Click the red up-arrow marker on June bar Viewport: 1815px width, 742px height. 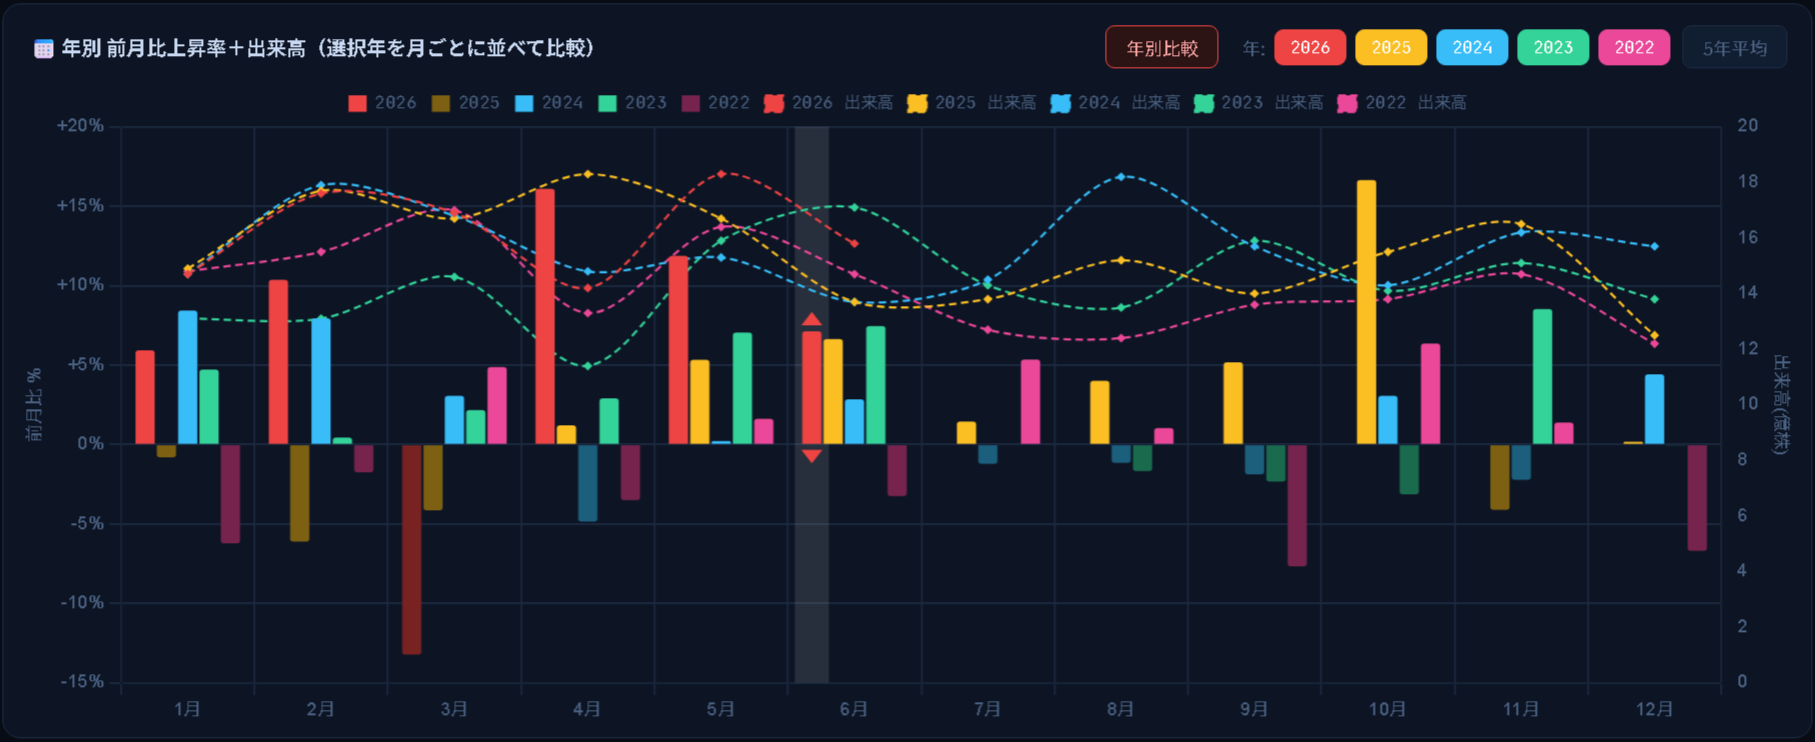(x=812, y=320)
